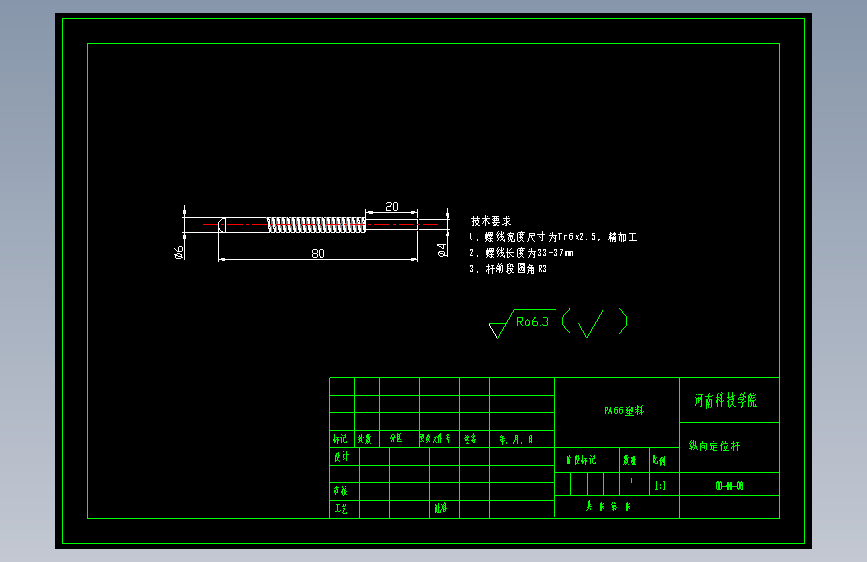
Task: Click the '纵向定位杆' part name text
Action: [x=714, y=446]
